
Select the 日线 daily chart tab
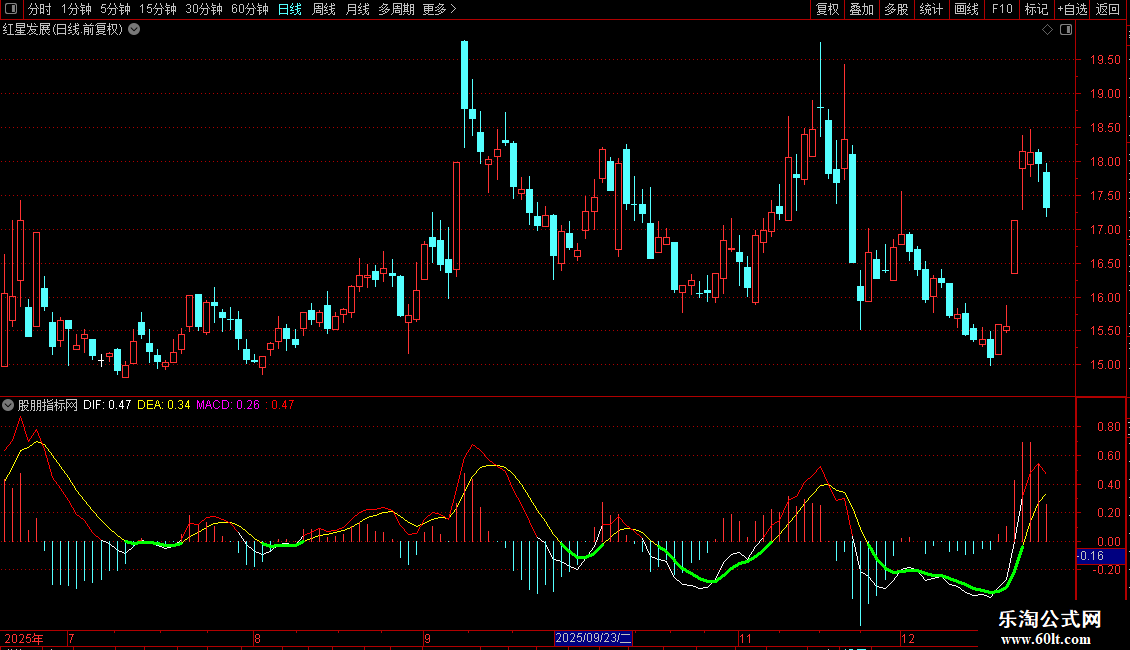(290, 9)
